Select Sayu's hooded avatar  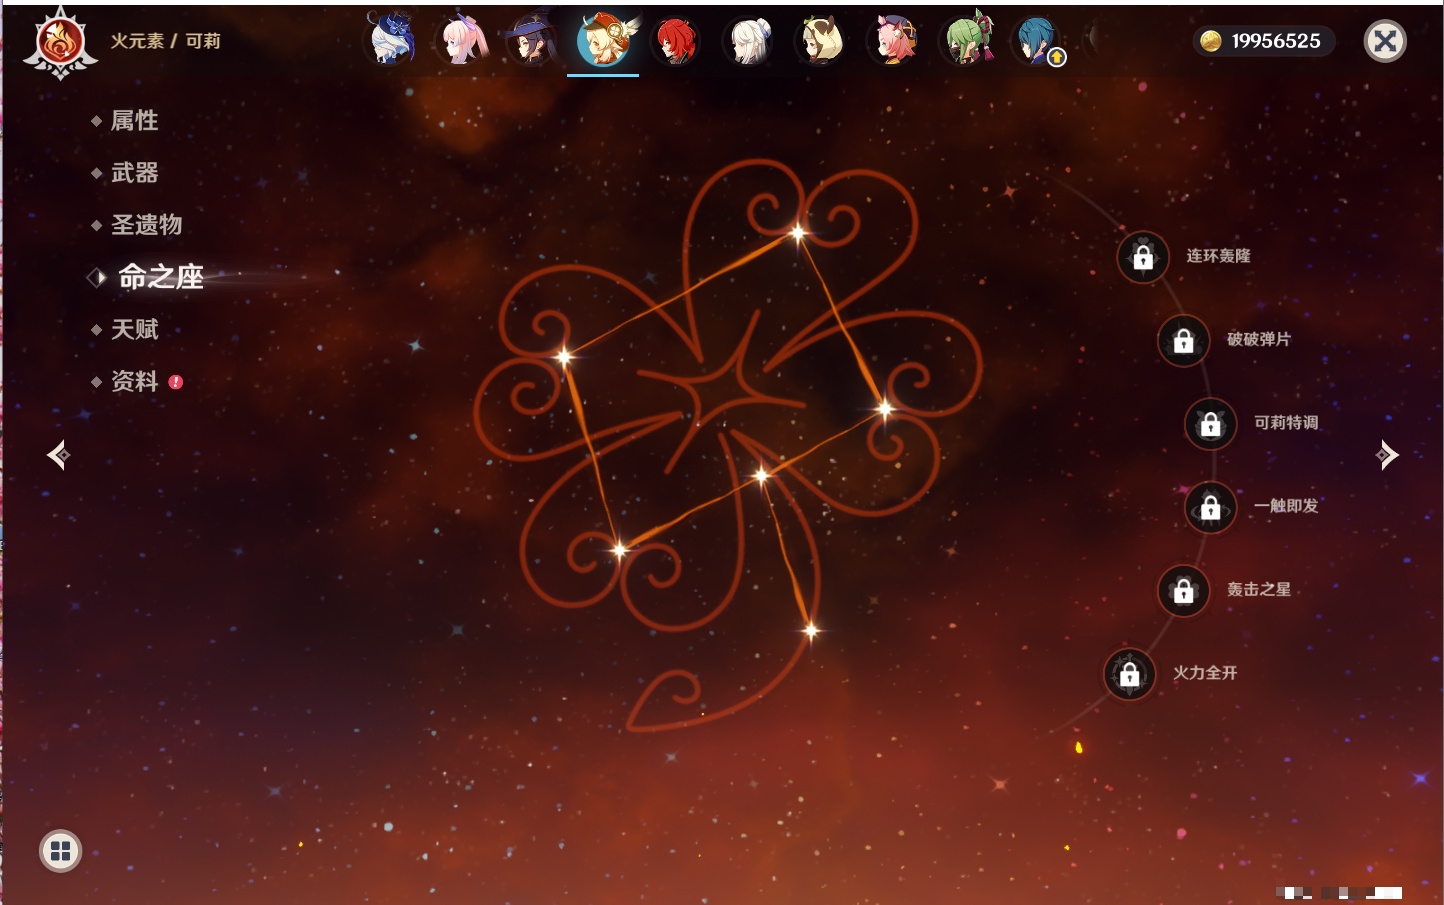[819, 41]
